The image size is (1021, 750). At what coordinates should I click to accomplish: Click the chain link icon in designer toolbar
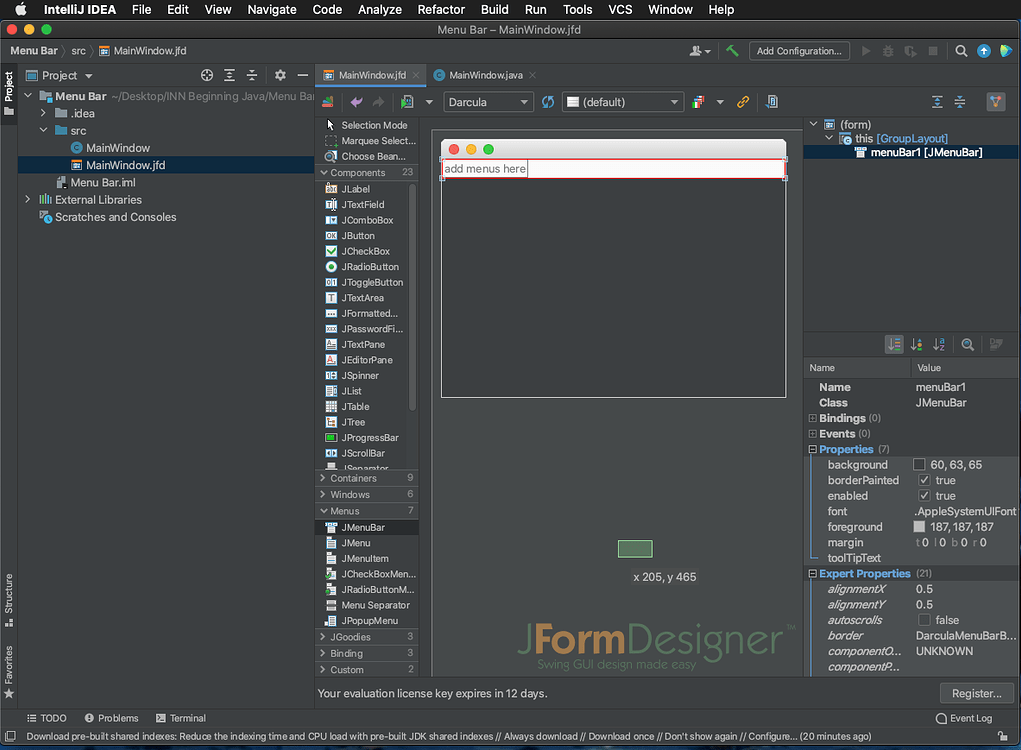[x=743, y=102]
